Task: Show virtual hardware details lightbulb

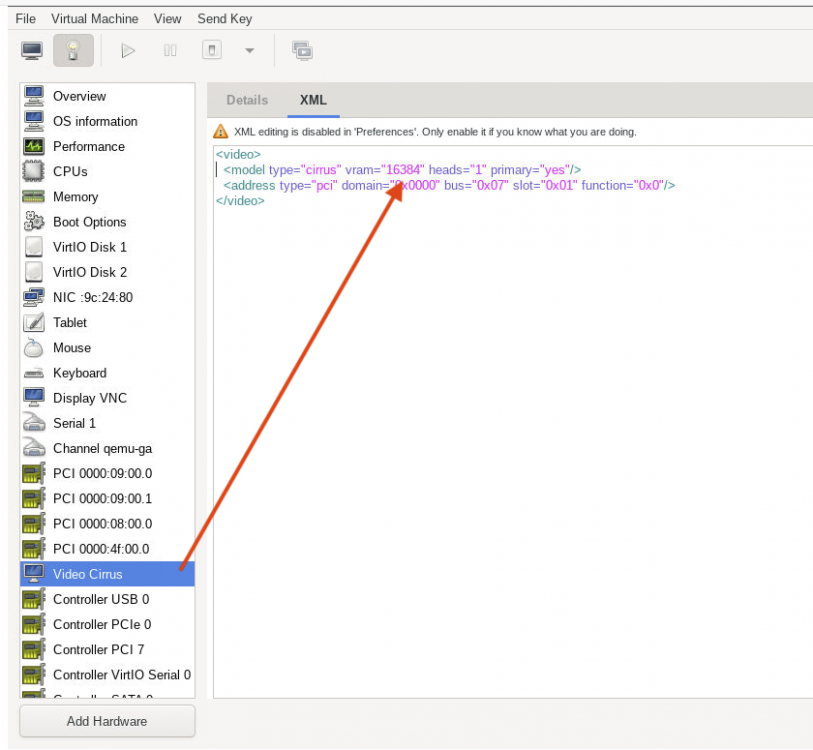Action: click(x=73, y=50)
